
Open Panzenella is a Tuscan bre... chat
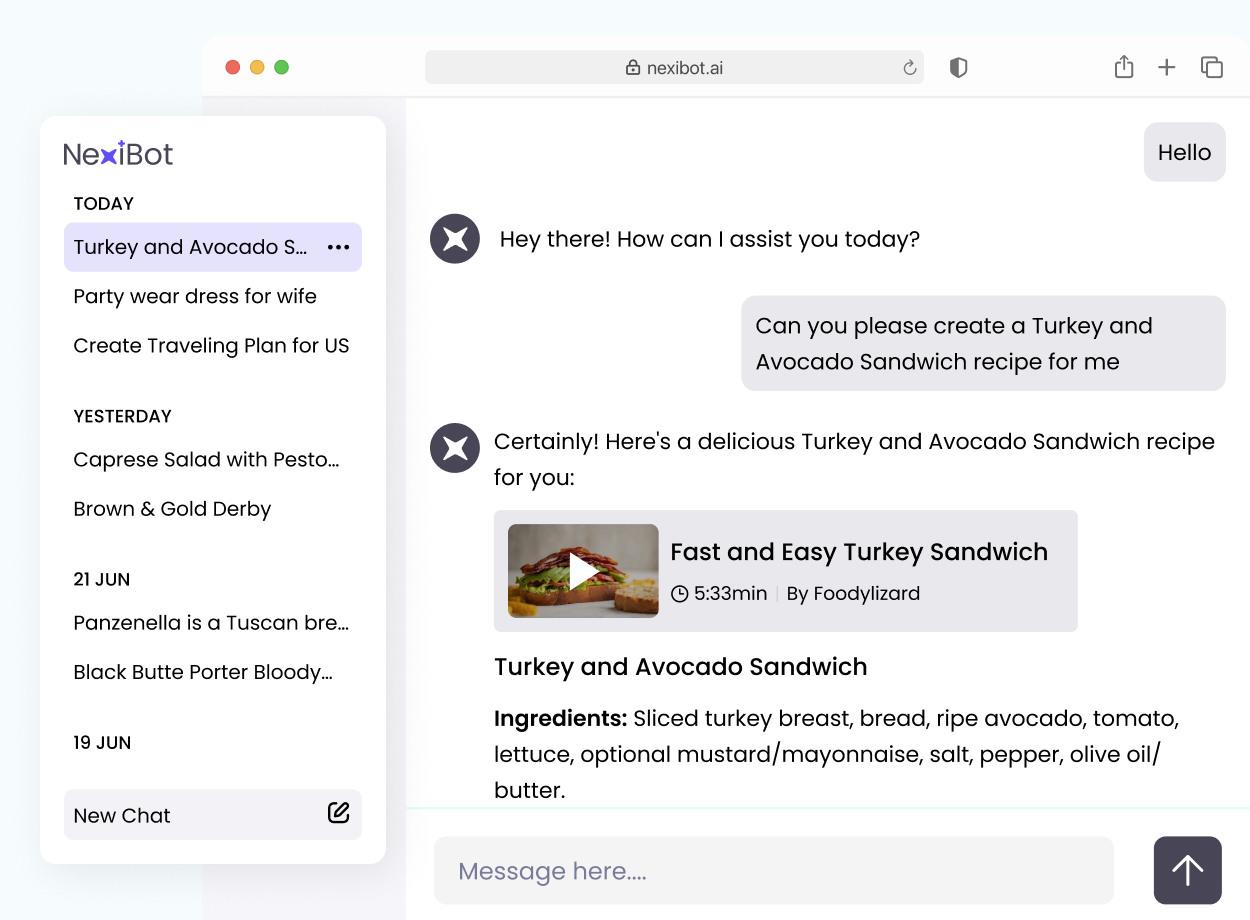(211, 622)
